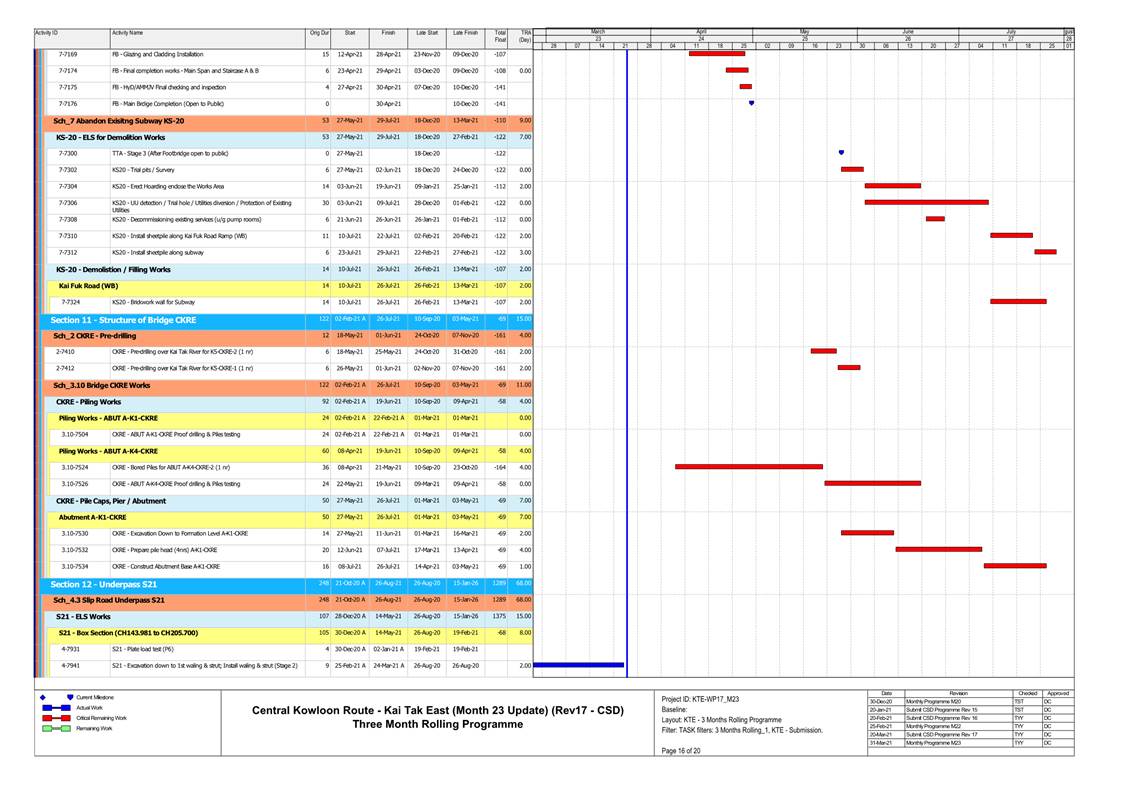1139x805 pixels.
Task: Collapse the Section 11 - Structure of Bridge CKRE band
Action: coord(123,320)
